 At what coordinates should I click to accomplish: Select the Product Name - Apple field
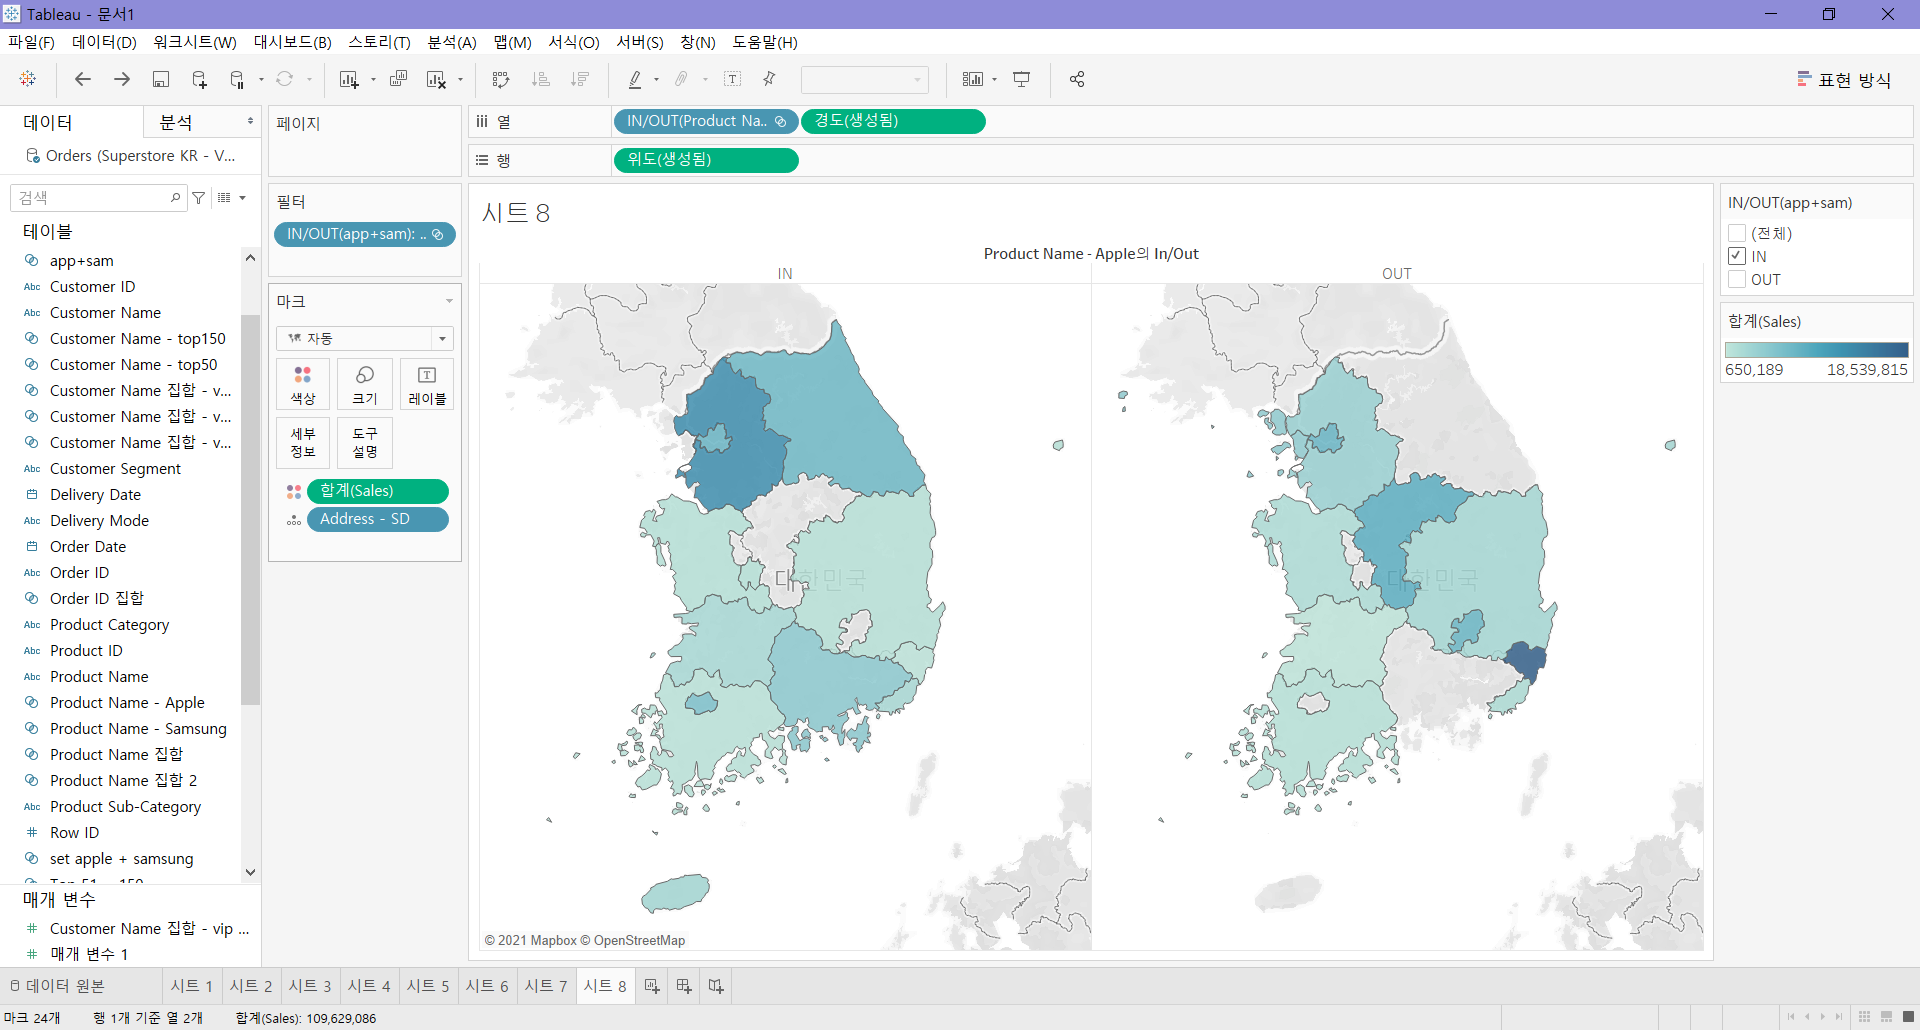[127, 703]
